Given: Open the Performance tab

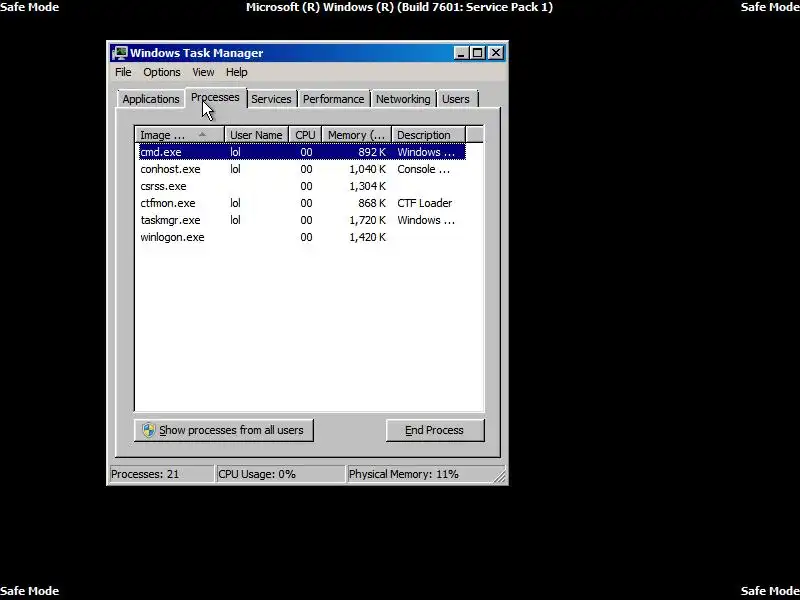Looking at the screenshot, I should (x=334, y=99).
